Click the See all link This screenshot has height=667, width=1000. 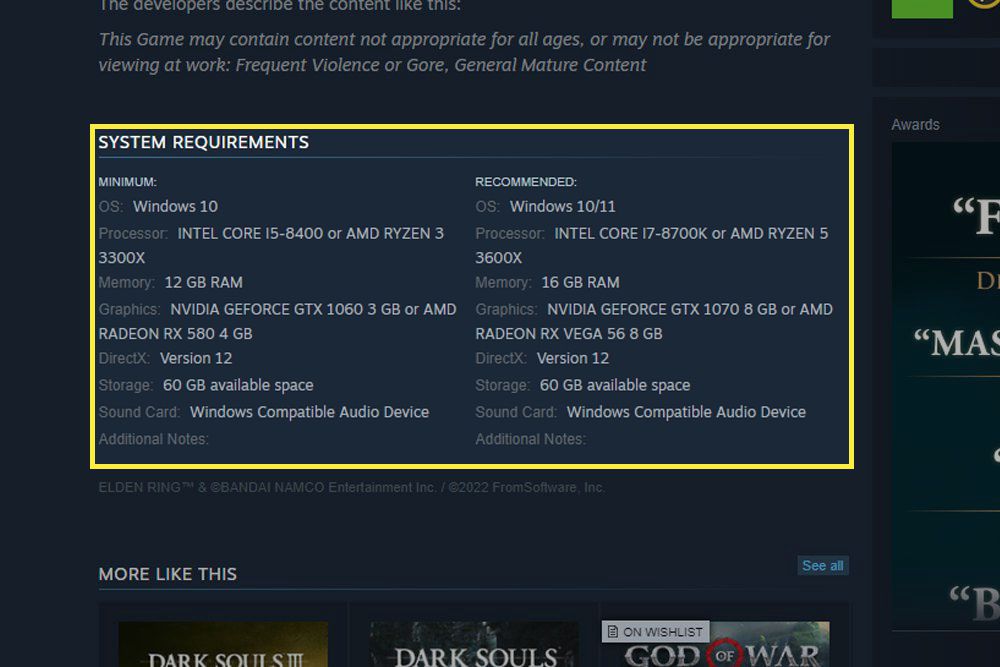[x=822, y=566]
